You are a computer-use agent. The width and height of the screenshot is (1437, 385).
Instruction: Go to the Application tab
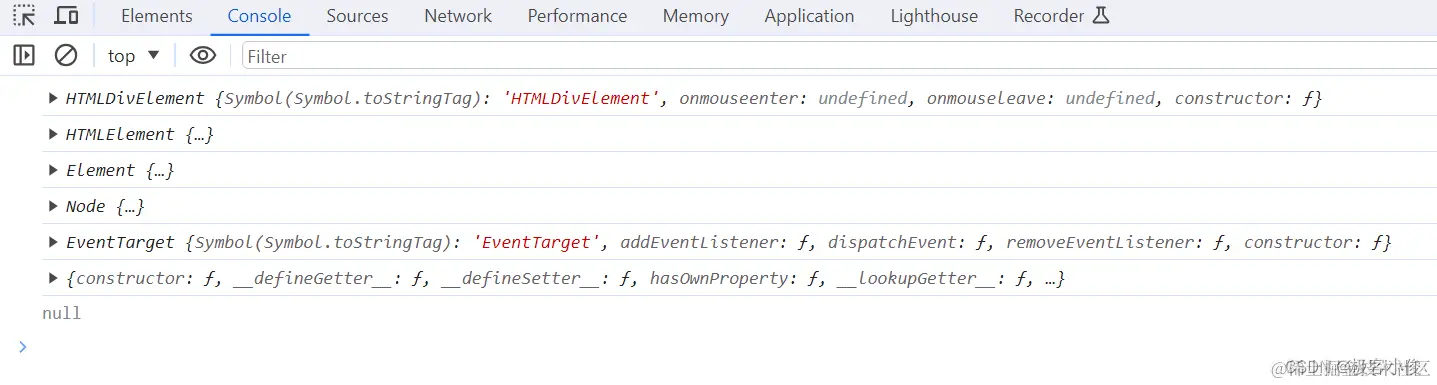[809, 16]
